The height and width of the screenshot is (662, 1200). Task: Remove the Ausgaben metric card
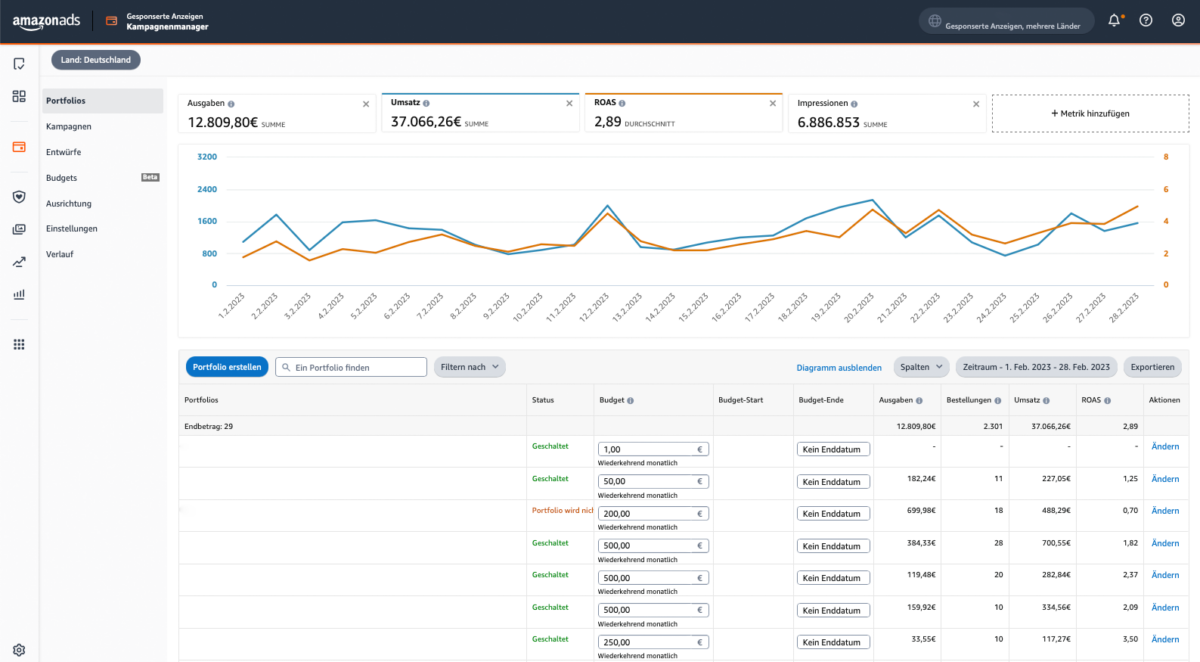pos(366,103)
